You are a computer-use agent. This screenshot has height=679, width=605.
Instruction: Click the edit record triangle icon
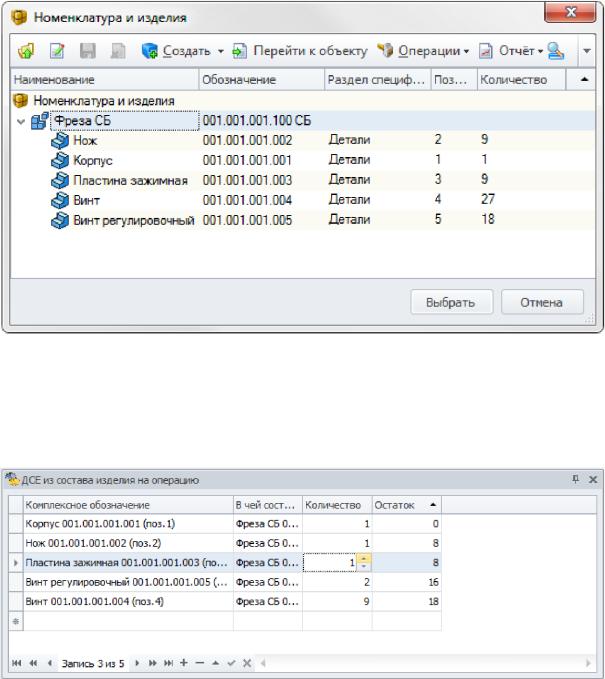click(215, 663)
